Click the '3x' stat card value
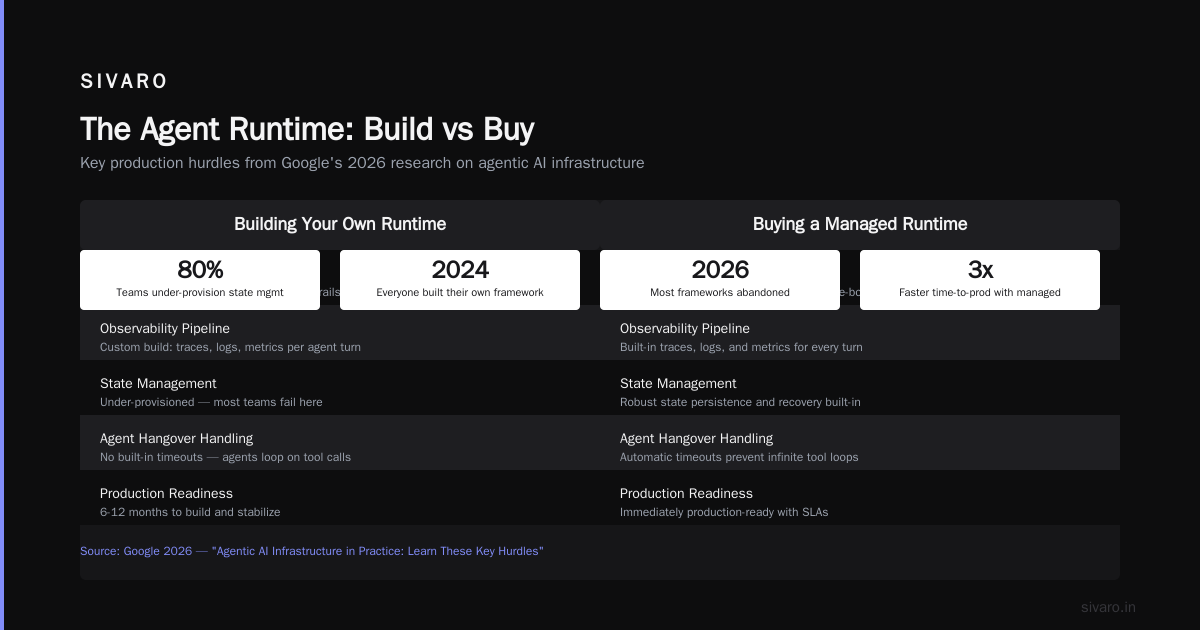1200x630 pixels. 980,270
